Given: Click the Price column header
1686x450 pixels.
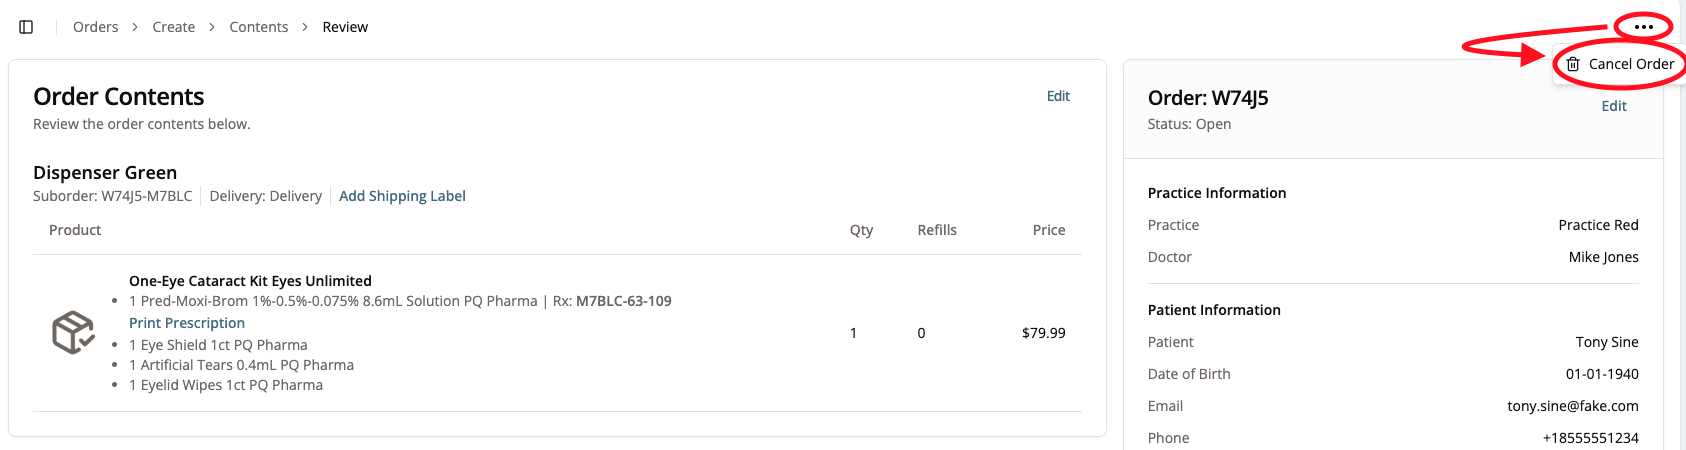Looking at the screenshot, I should coord(1048,230).
